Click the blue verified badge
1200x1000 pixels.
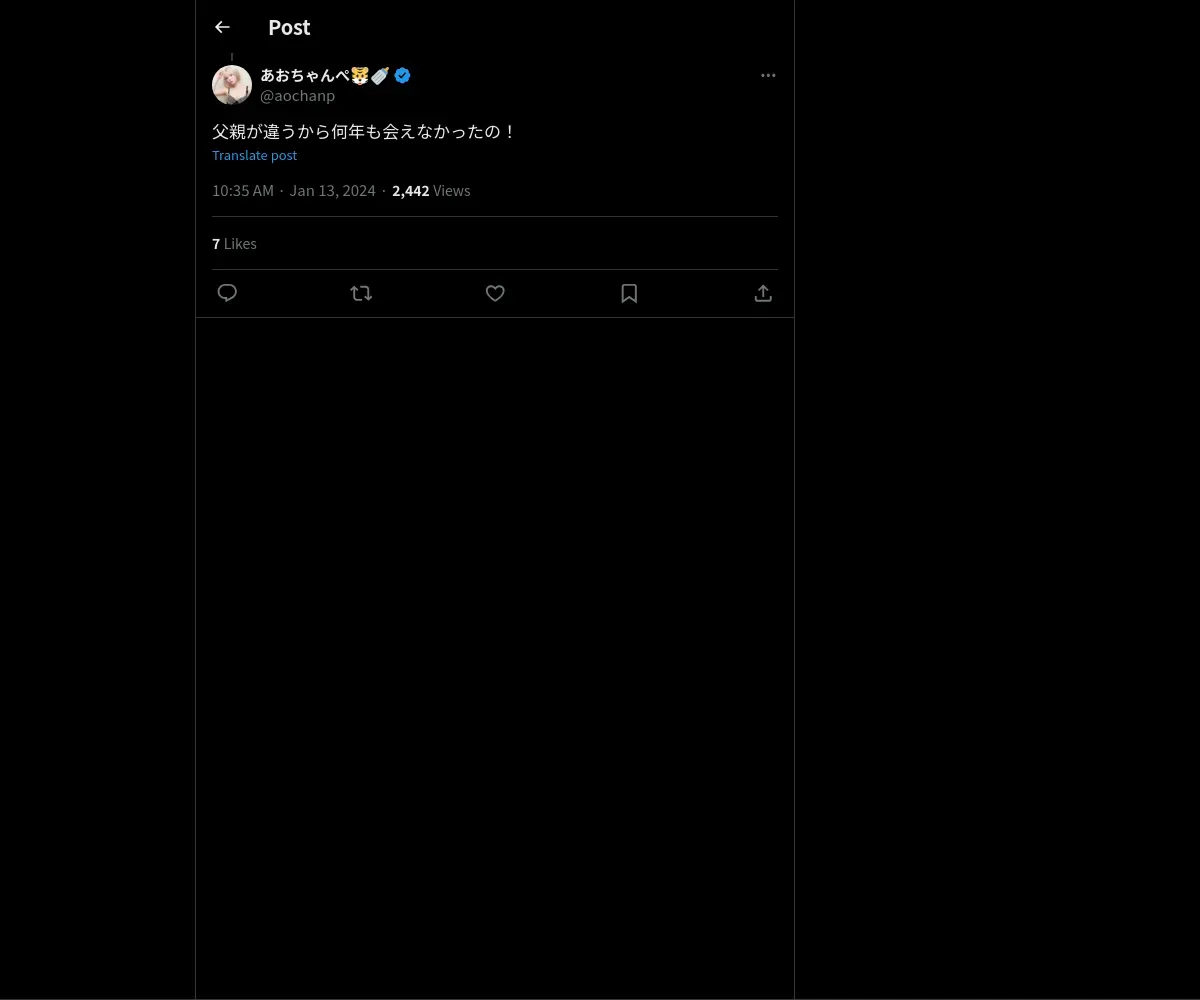tap(402, 75)
